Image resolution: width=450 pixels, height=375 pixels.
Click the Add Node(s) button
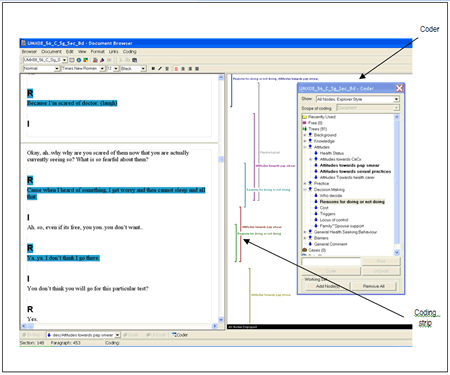coord(327,286)
